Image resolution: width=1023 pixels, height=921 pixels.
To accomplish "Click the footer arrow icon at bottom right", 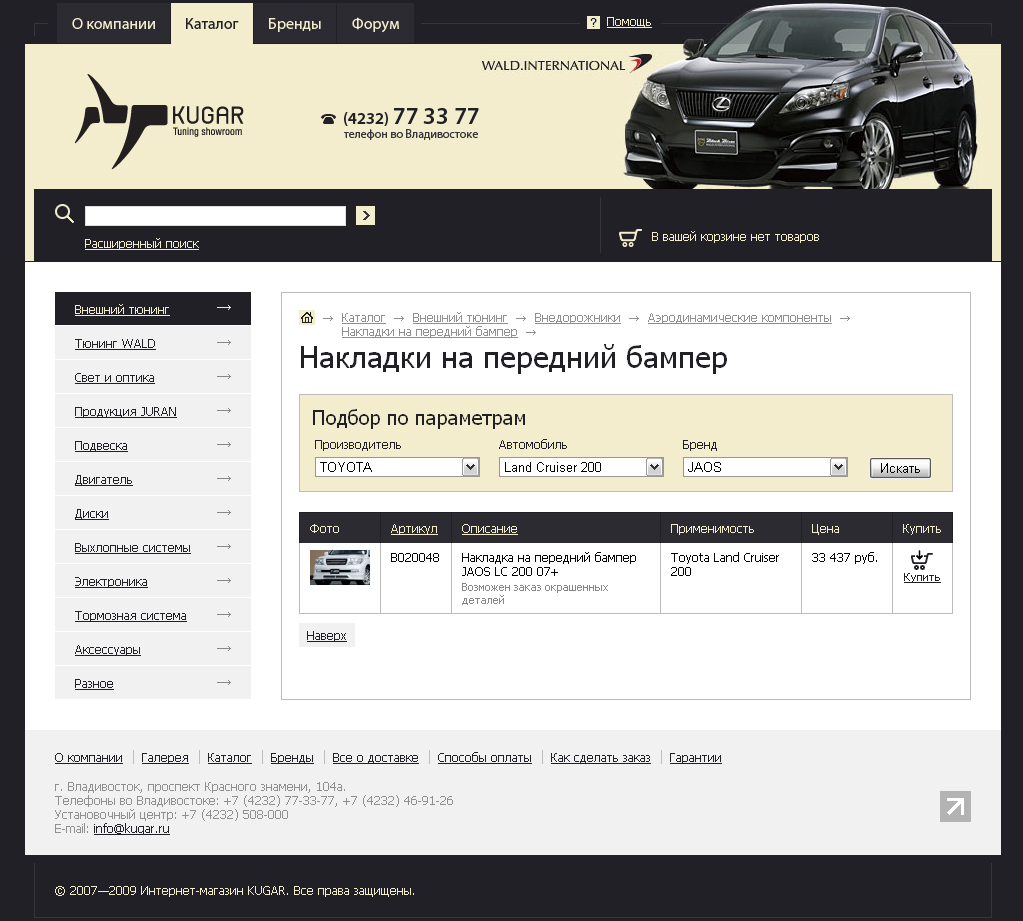I will click(x=955, y=806).
